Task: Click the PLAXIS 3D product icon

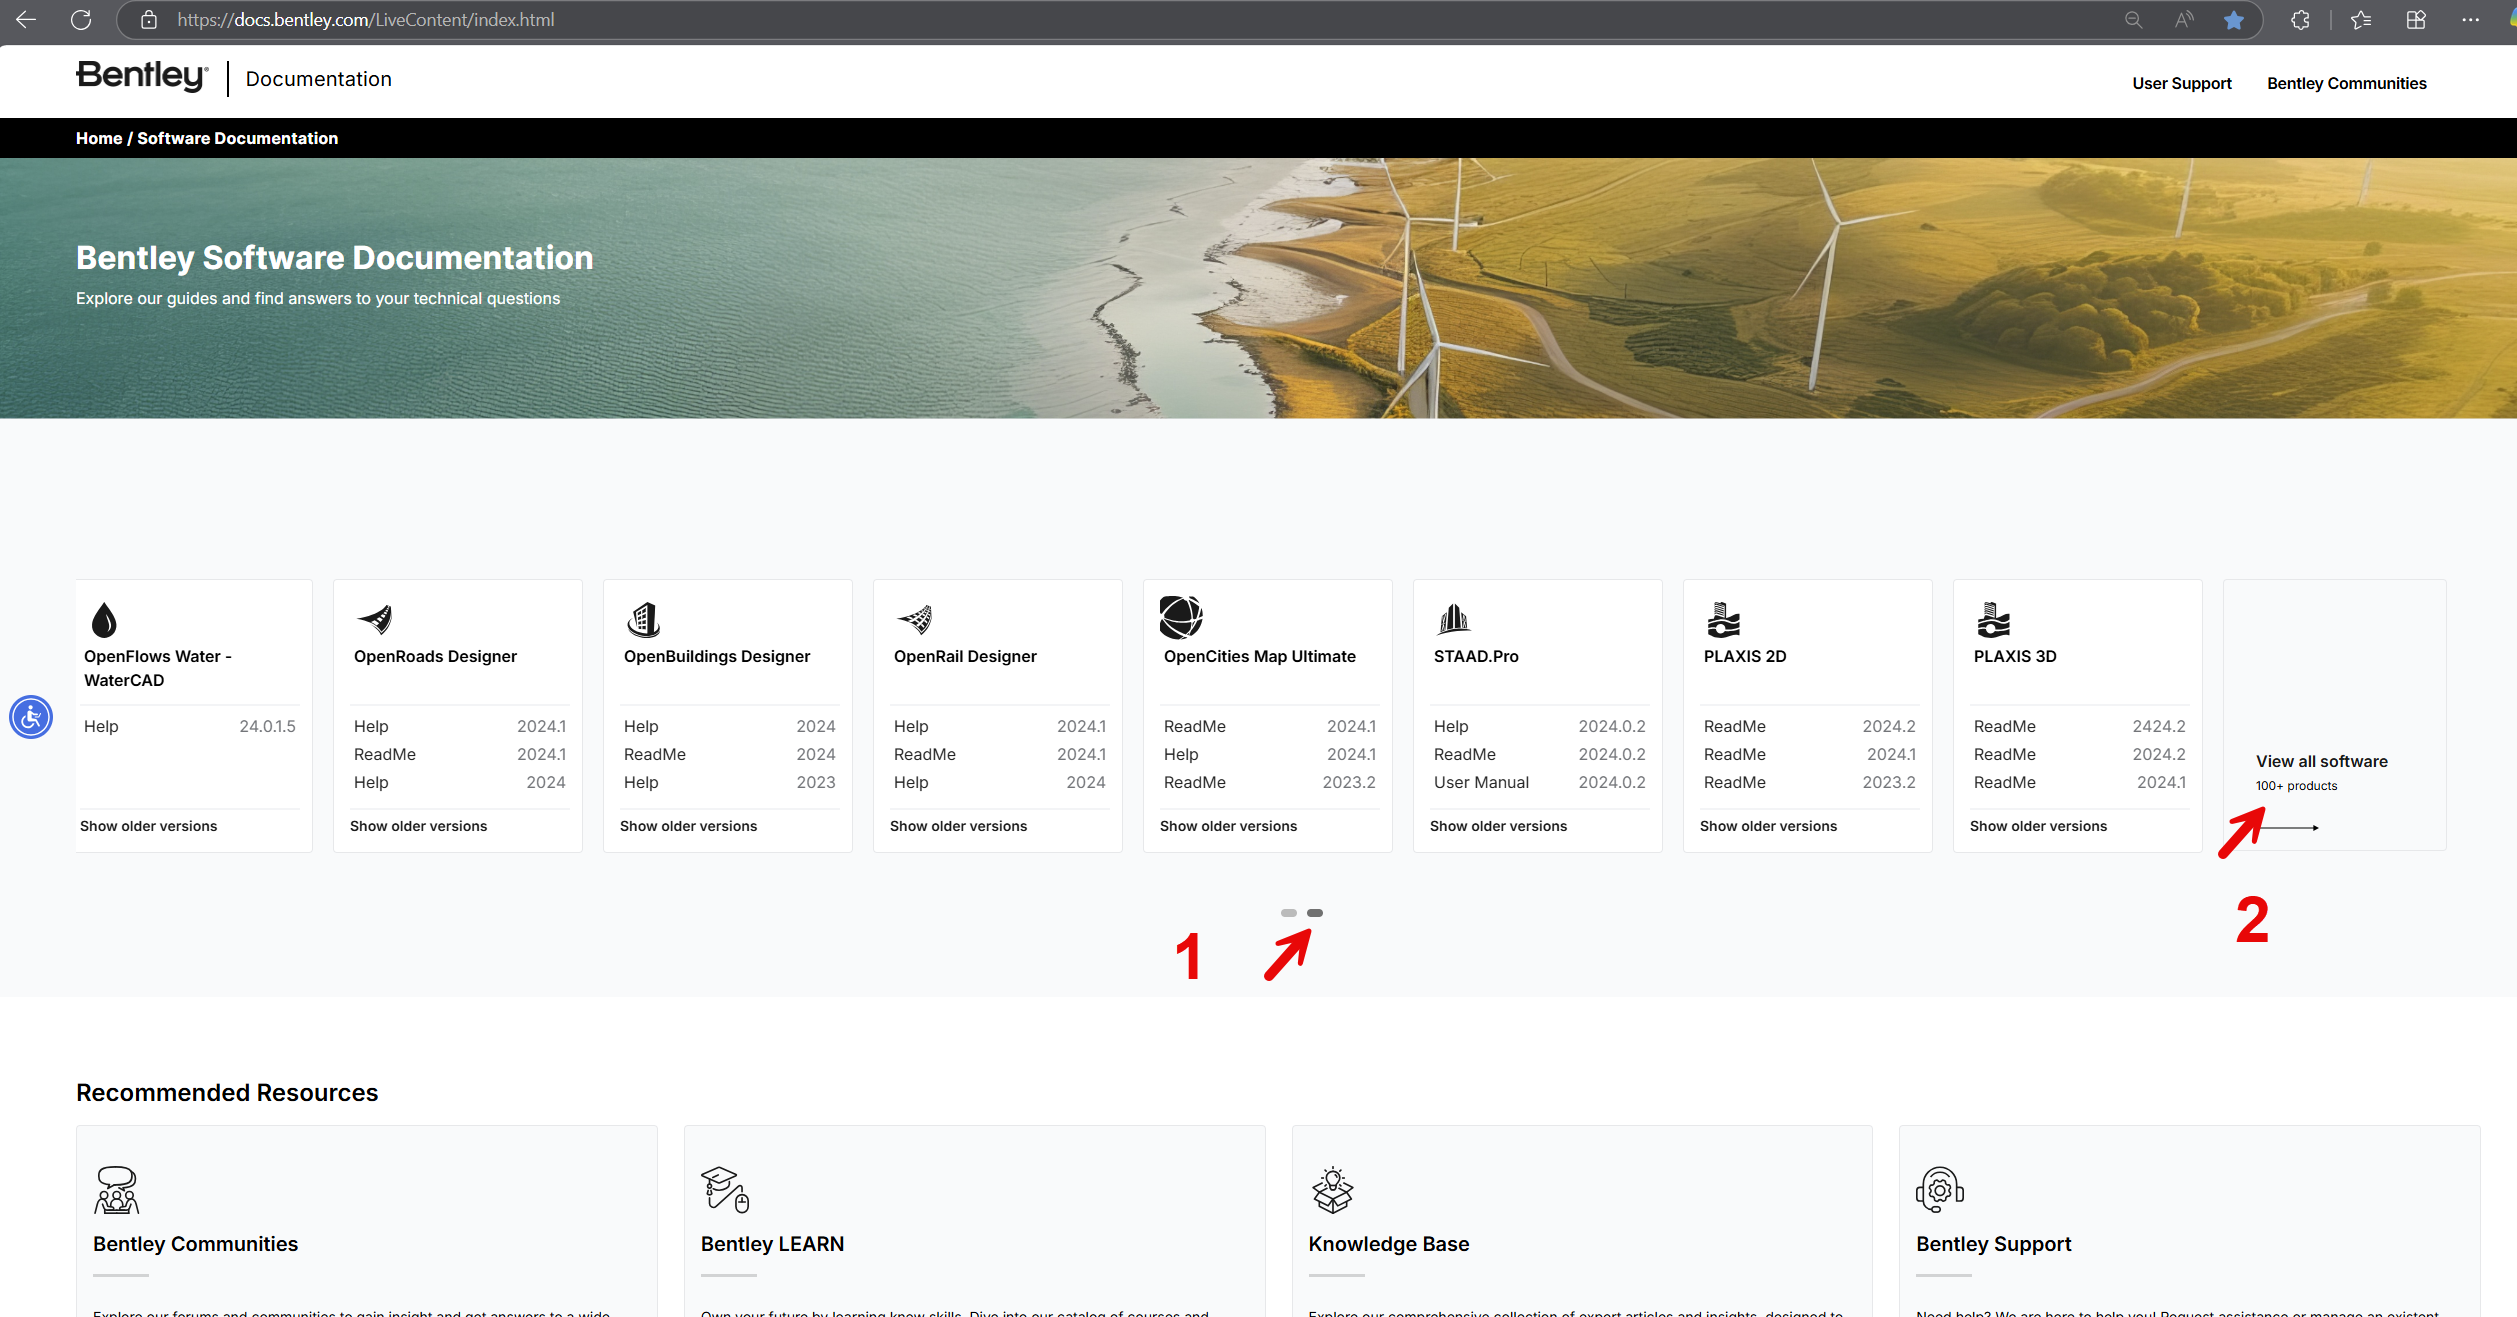Action: (1994, 618)
